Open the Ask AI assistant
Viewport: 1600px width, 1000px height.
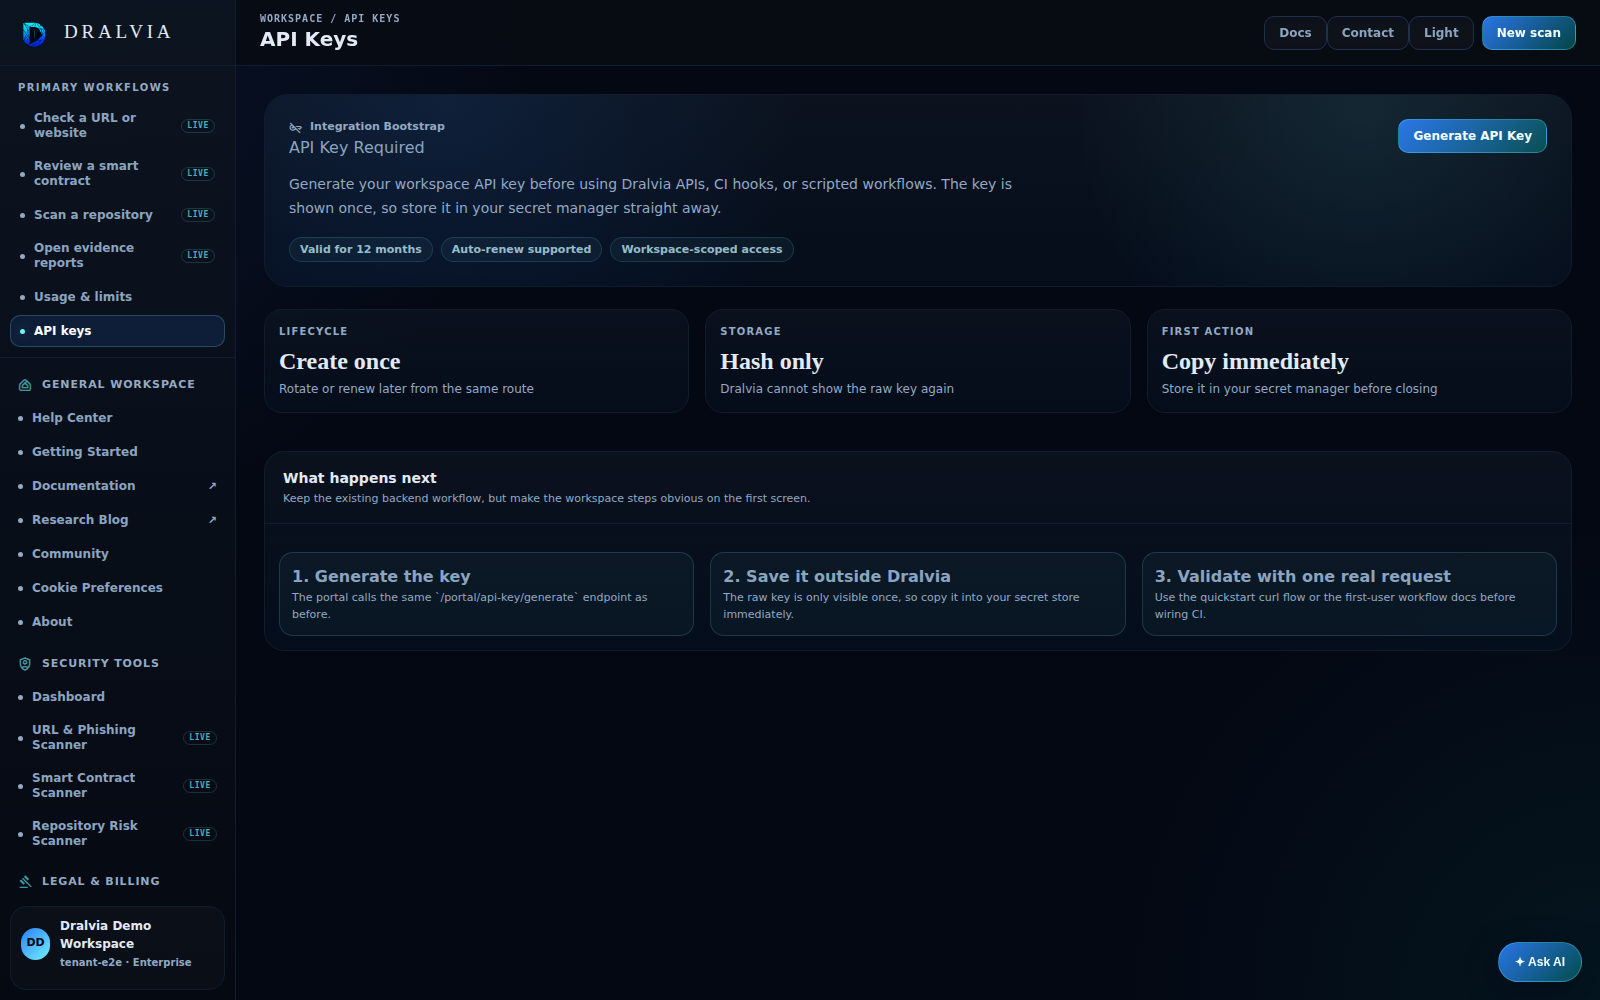pos(1540,962)
